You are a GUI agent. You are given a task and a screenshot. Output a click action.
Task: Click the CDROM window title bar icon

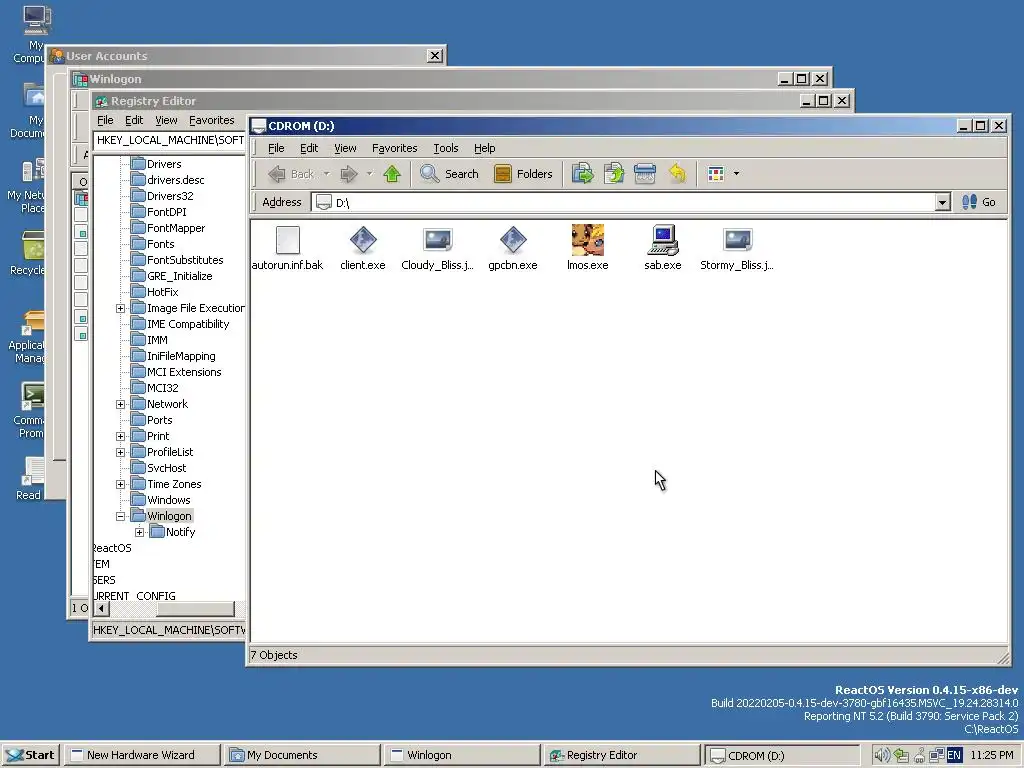click(259, 126)
